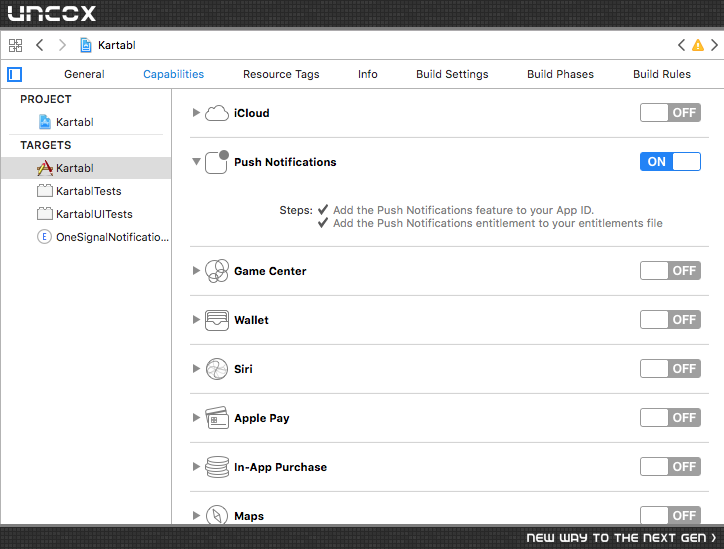Jump to next issue arrow
Screen dimensions: 724x549
714,45
